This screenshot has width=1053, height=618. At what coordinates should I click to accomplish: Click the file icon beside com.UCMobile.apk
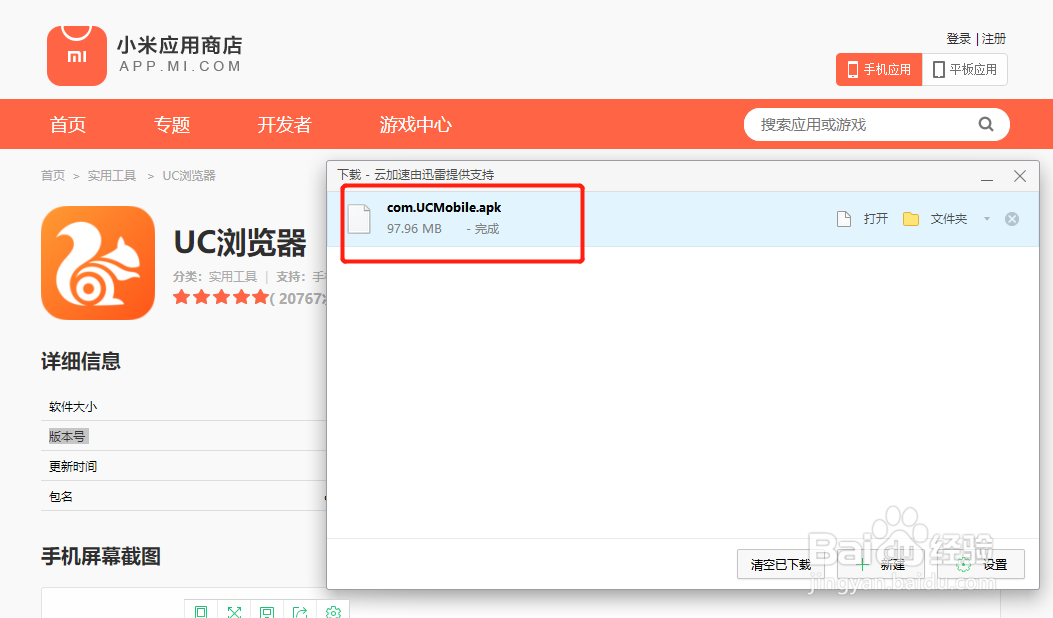(x=359, y=218)
